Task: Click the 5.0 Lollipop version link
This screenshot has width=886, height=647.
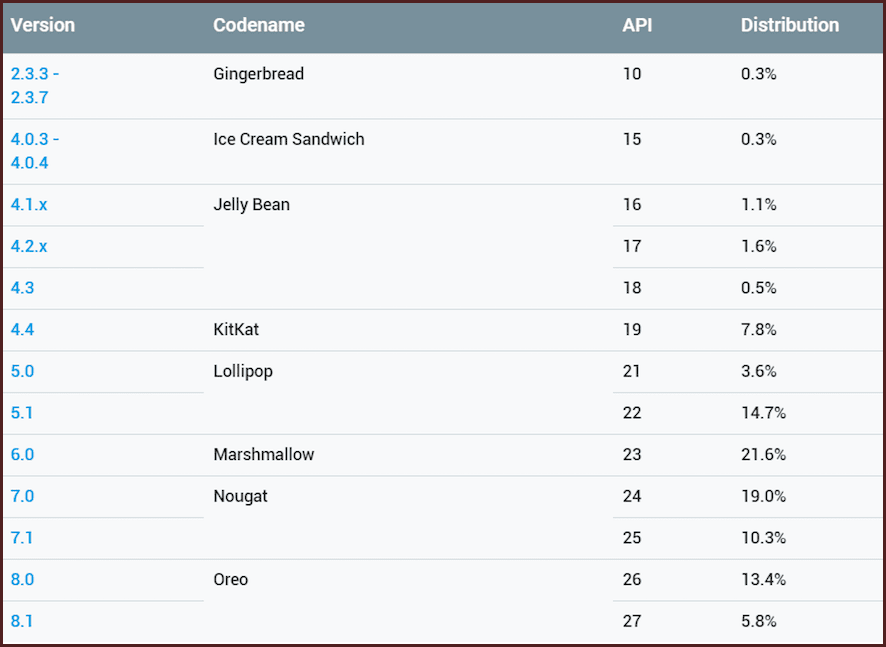Action: [x=22, y=371]
